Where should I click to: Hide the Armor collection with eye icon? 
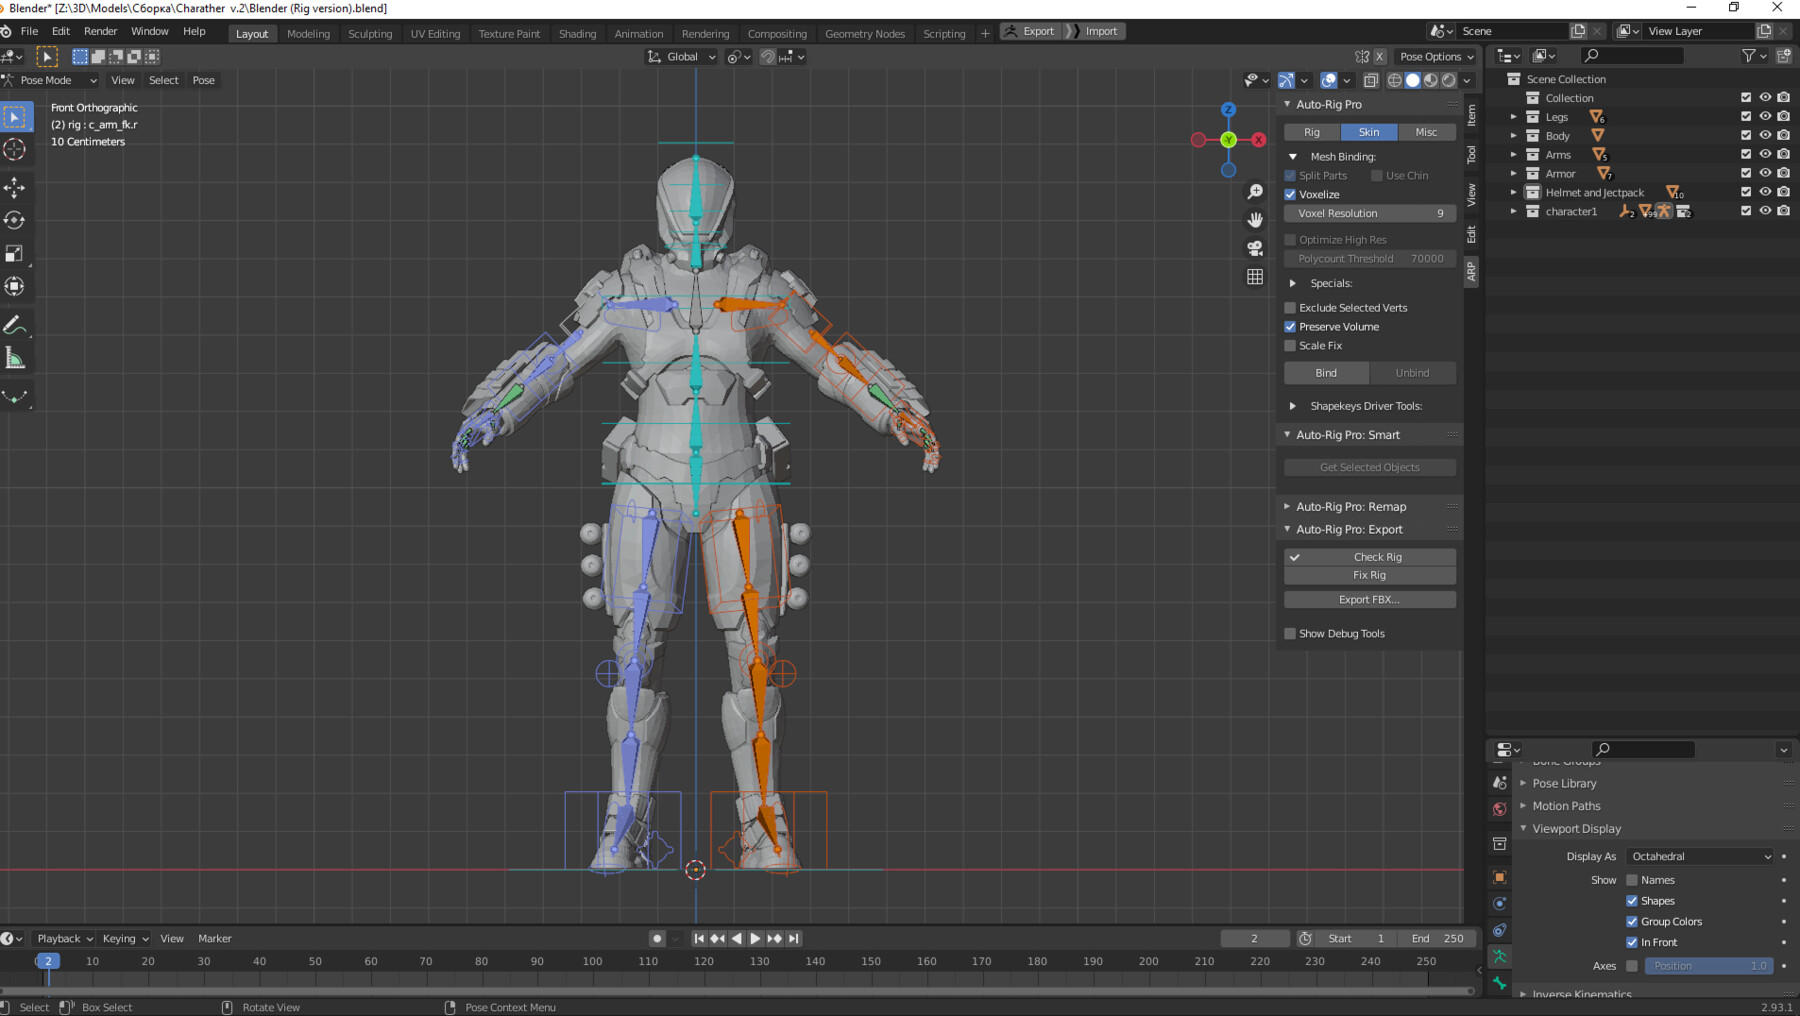[1765, 174]
